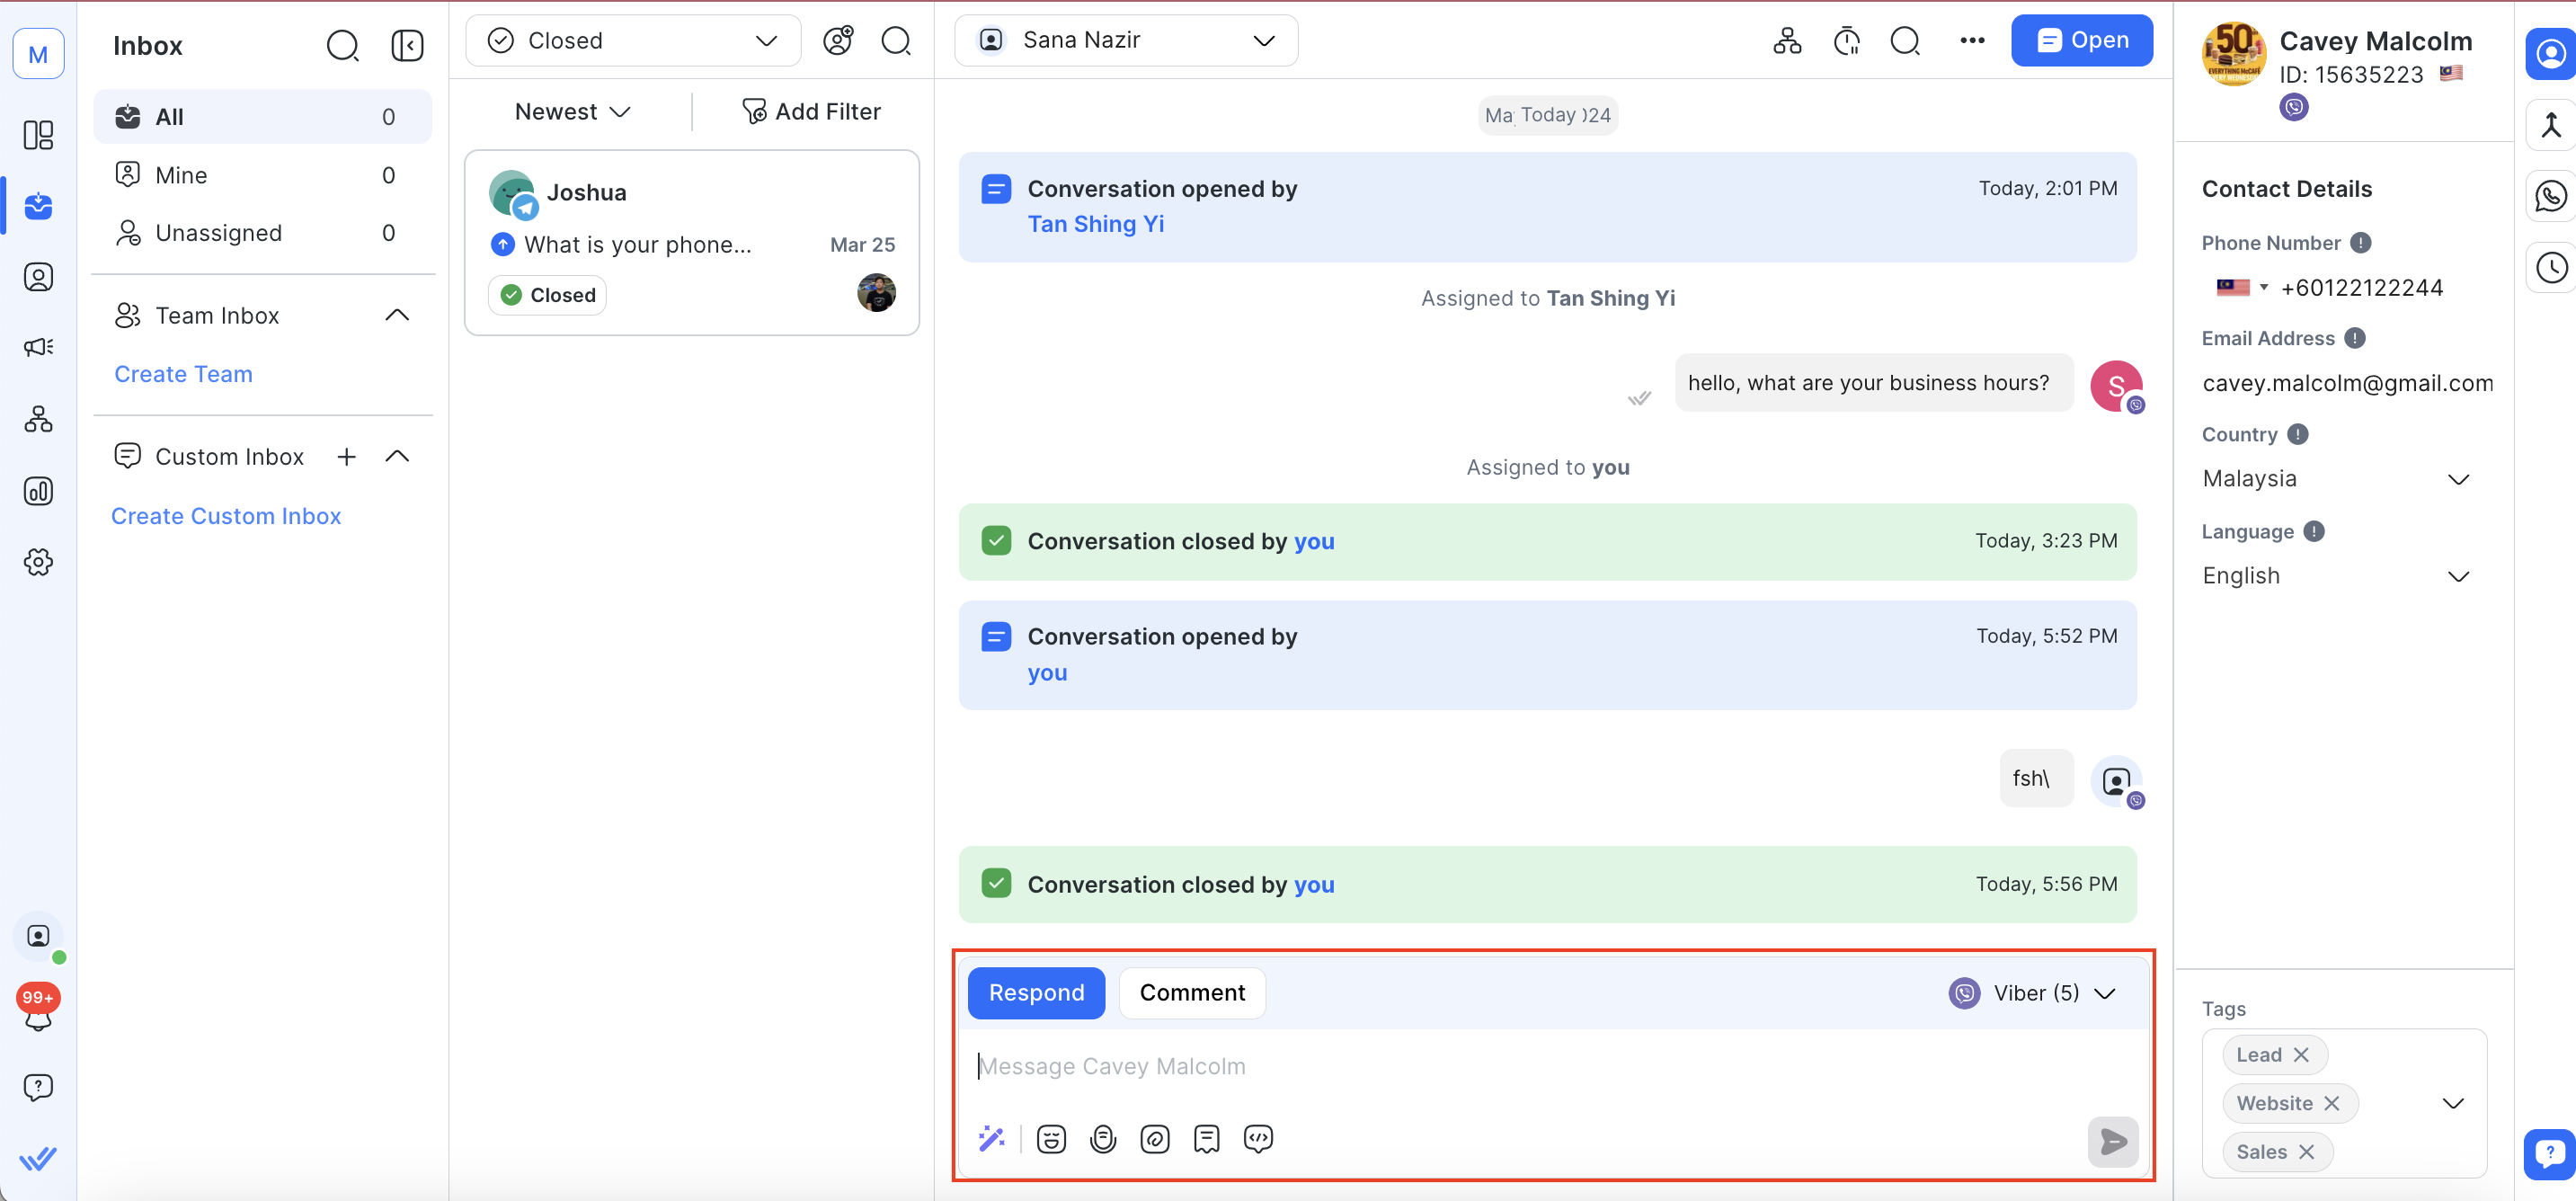Click the attachment icon in composer
The width and height of the screenshot is (2576, 1201).
[1155, 1138]
